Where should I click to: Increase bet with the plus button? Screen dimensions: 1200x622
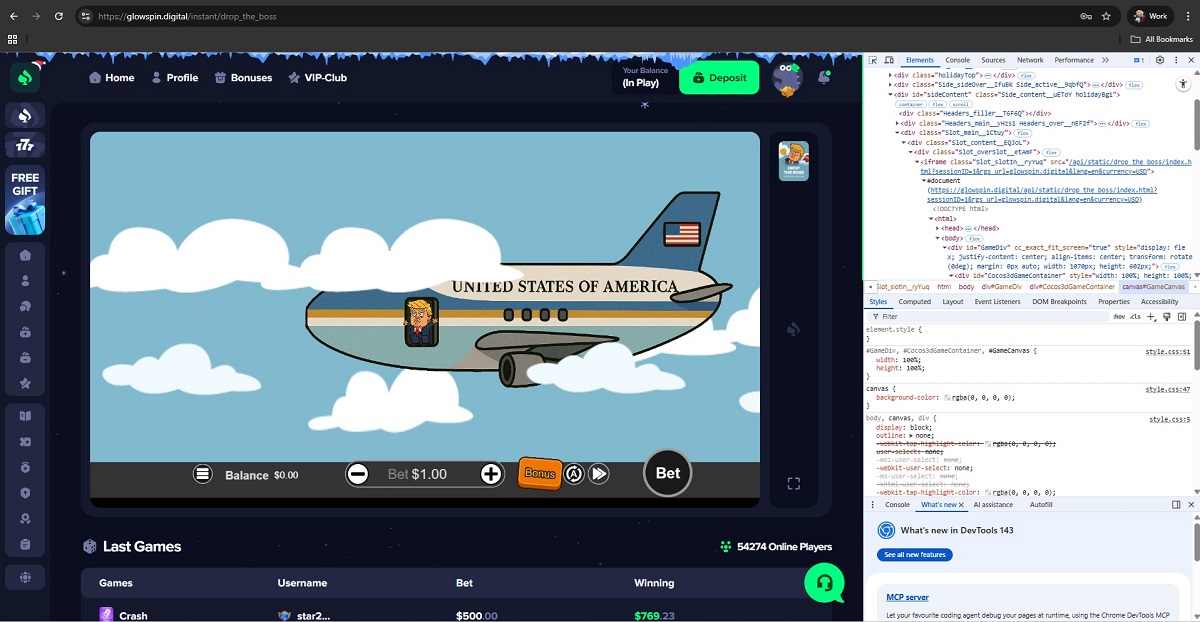click(491, 474)
